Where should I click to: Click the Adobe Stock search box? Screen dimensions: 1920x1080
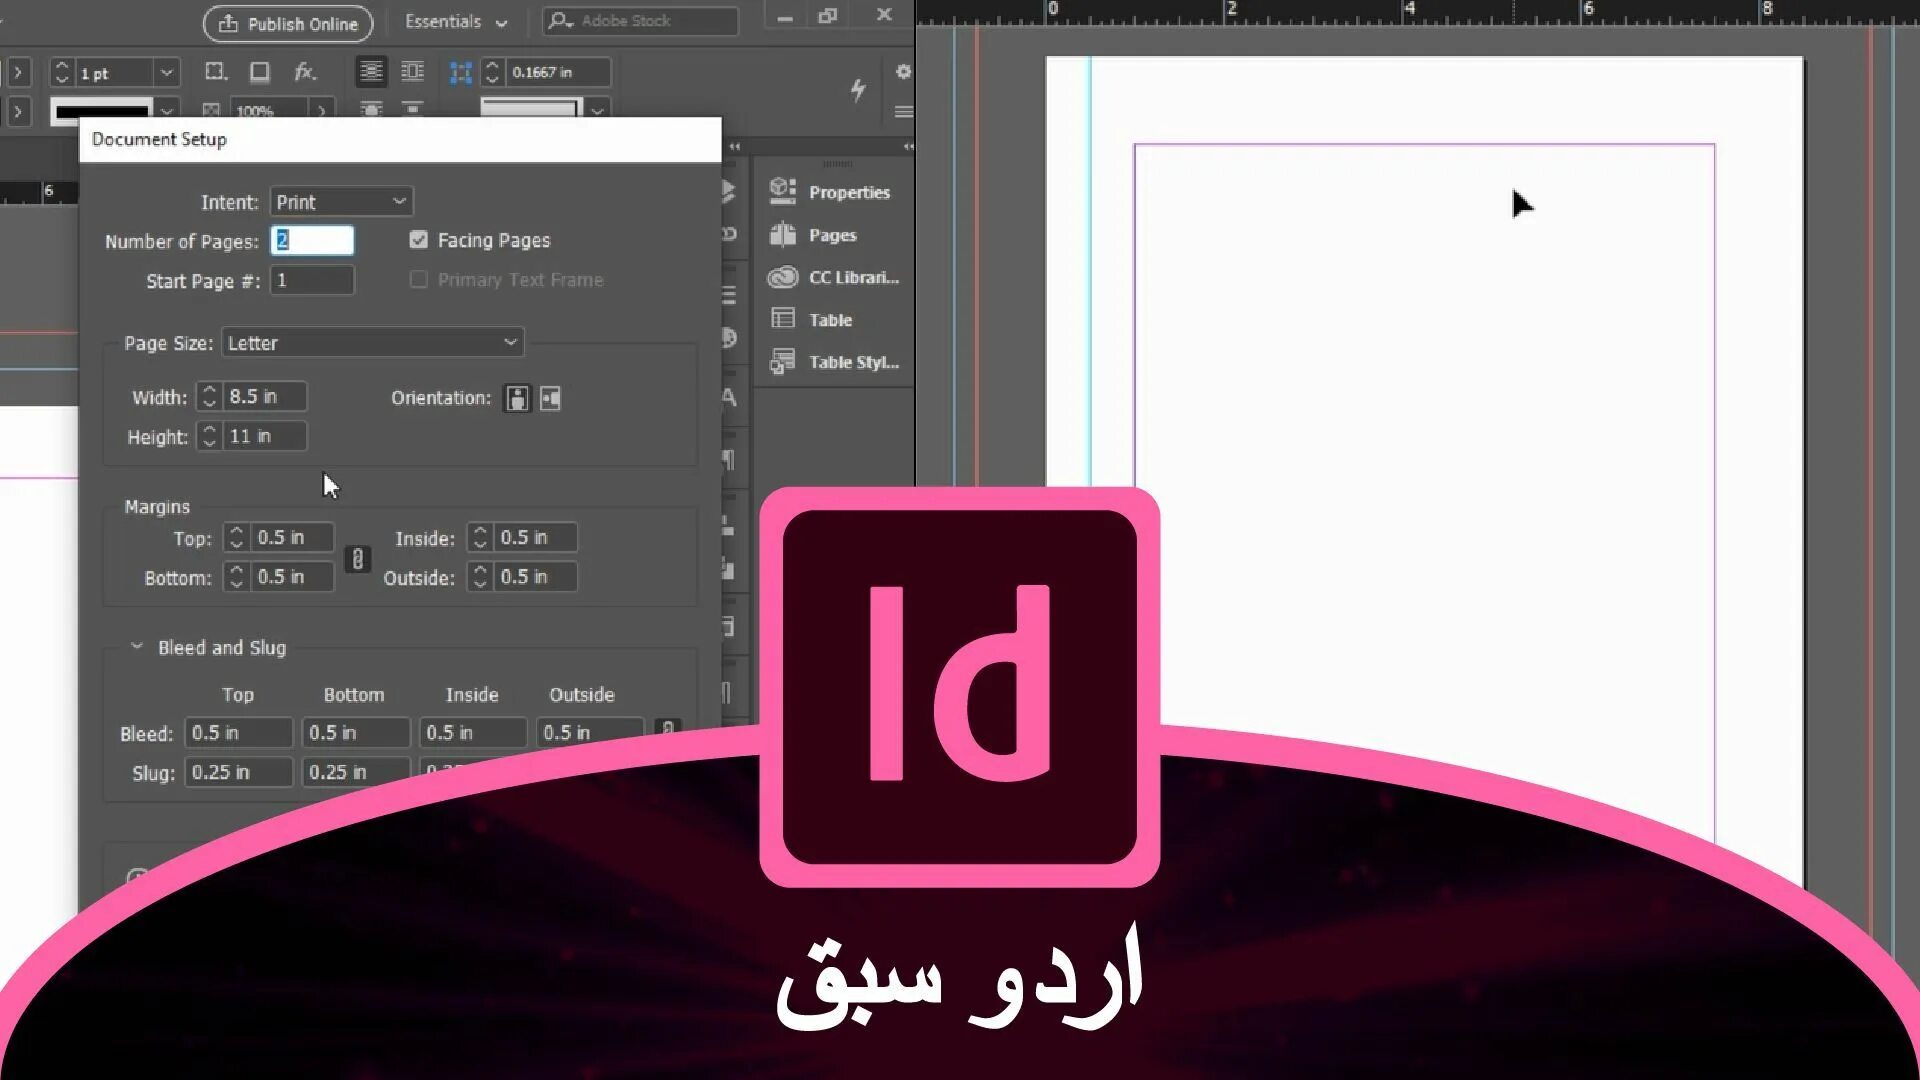click(641, 21)
